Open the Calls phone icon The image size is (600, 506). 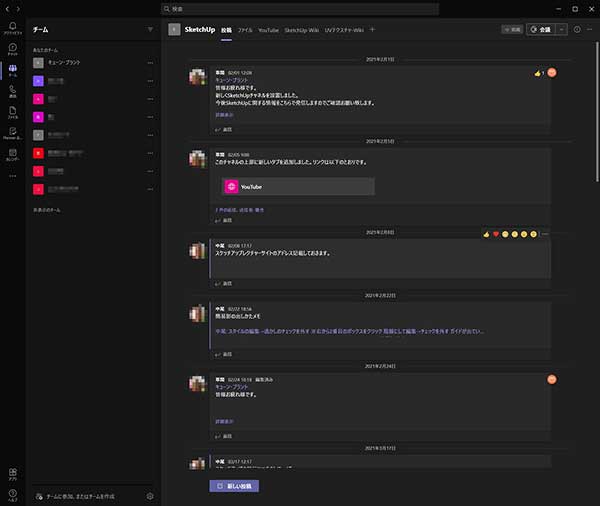coord(13,91)
